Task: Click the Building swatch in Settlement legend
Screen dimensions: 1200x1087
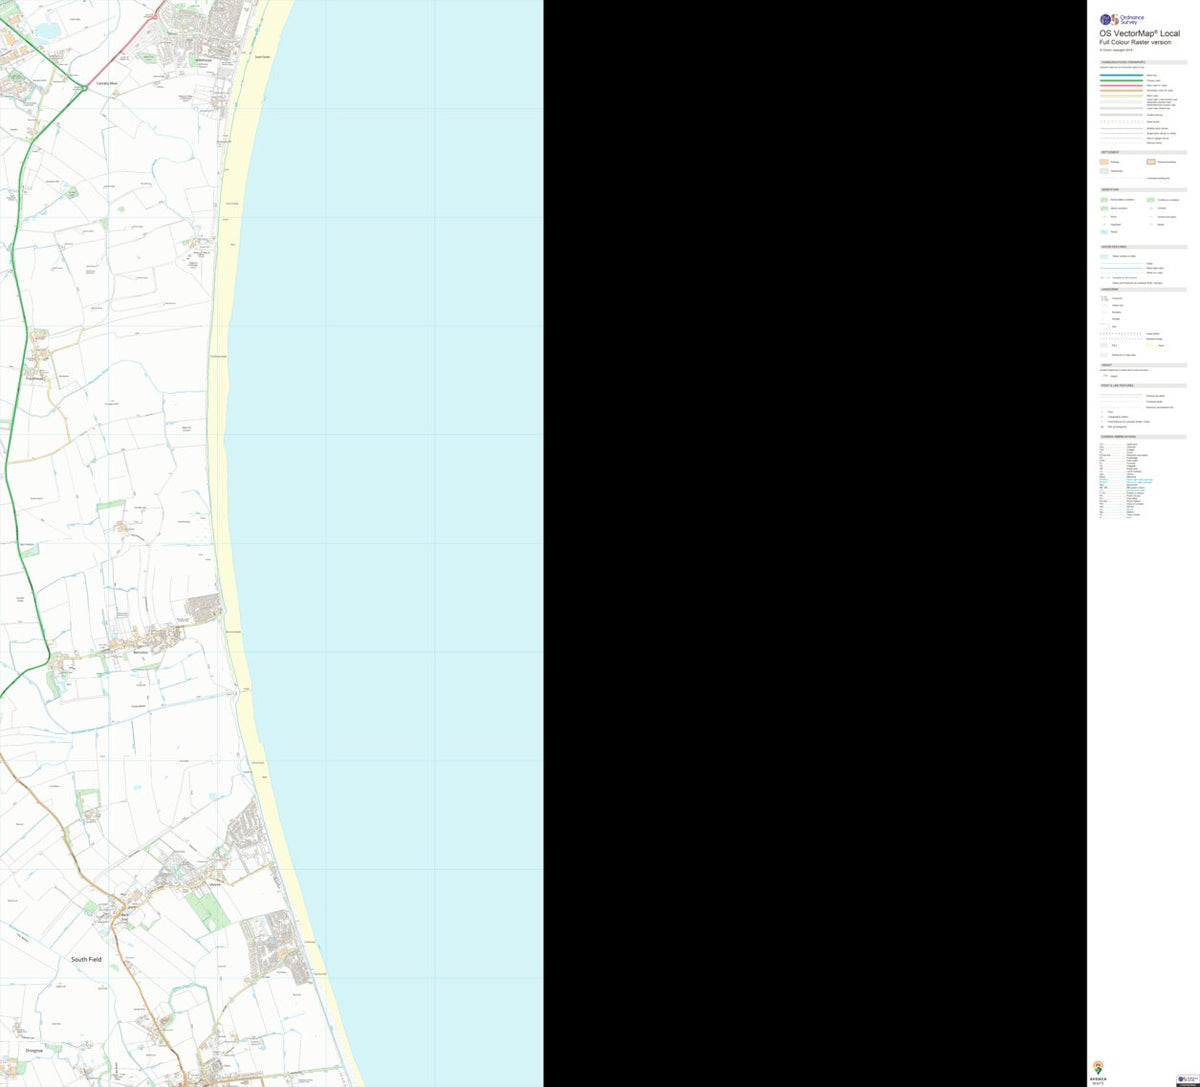Action: [1104, 161]
